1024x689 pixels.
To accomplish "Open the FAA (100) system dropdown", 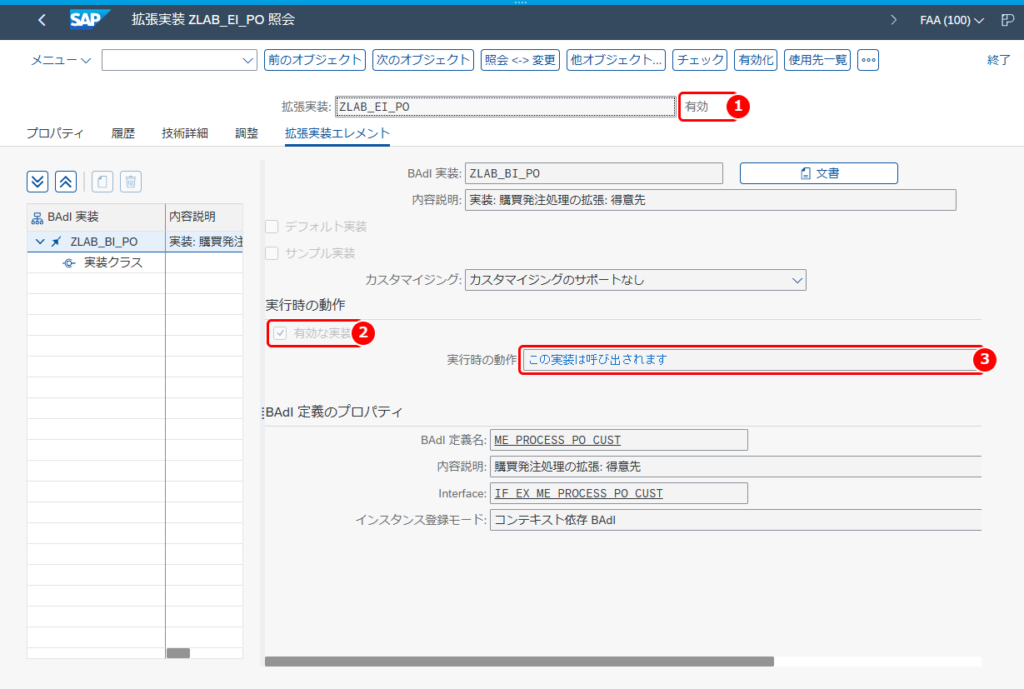I will [x=952, y=20].
